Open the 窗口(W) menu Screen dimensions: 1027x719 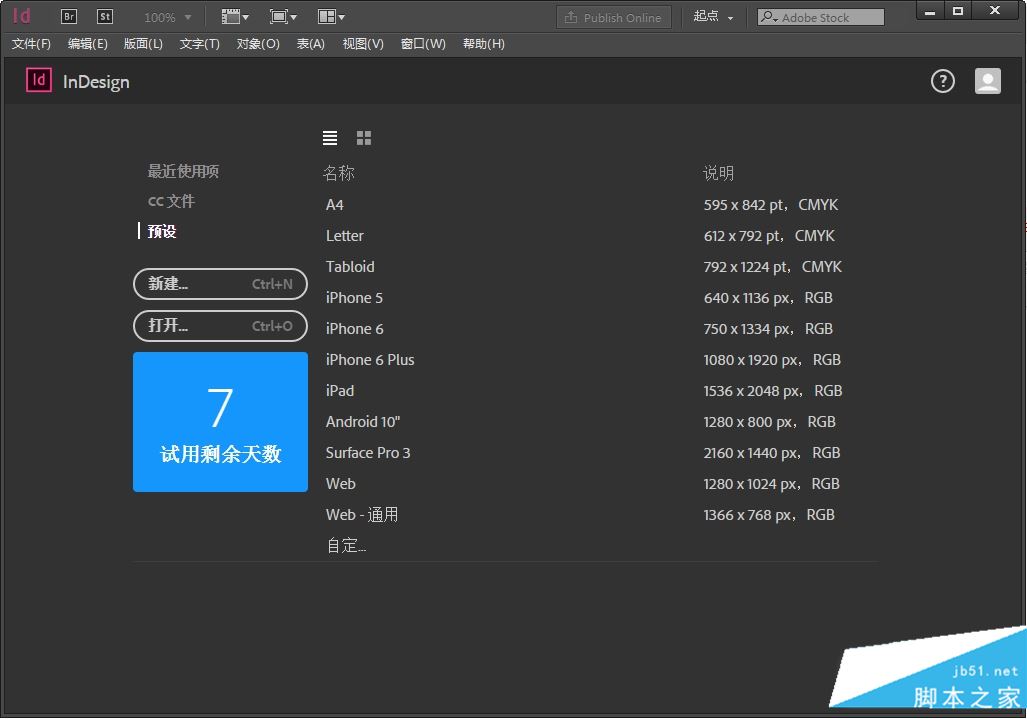pyautogui.click(x=422, y=44)
